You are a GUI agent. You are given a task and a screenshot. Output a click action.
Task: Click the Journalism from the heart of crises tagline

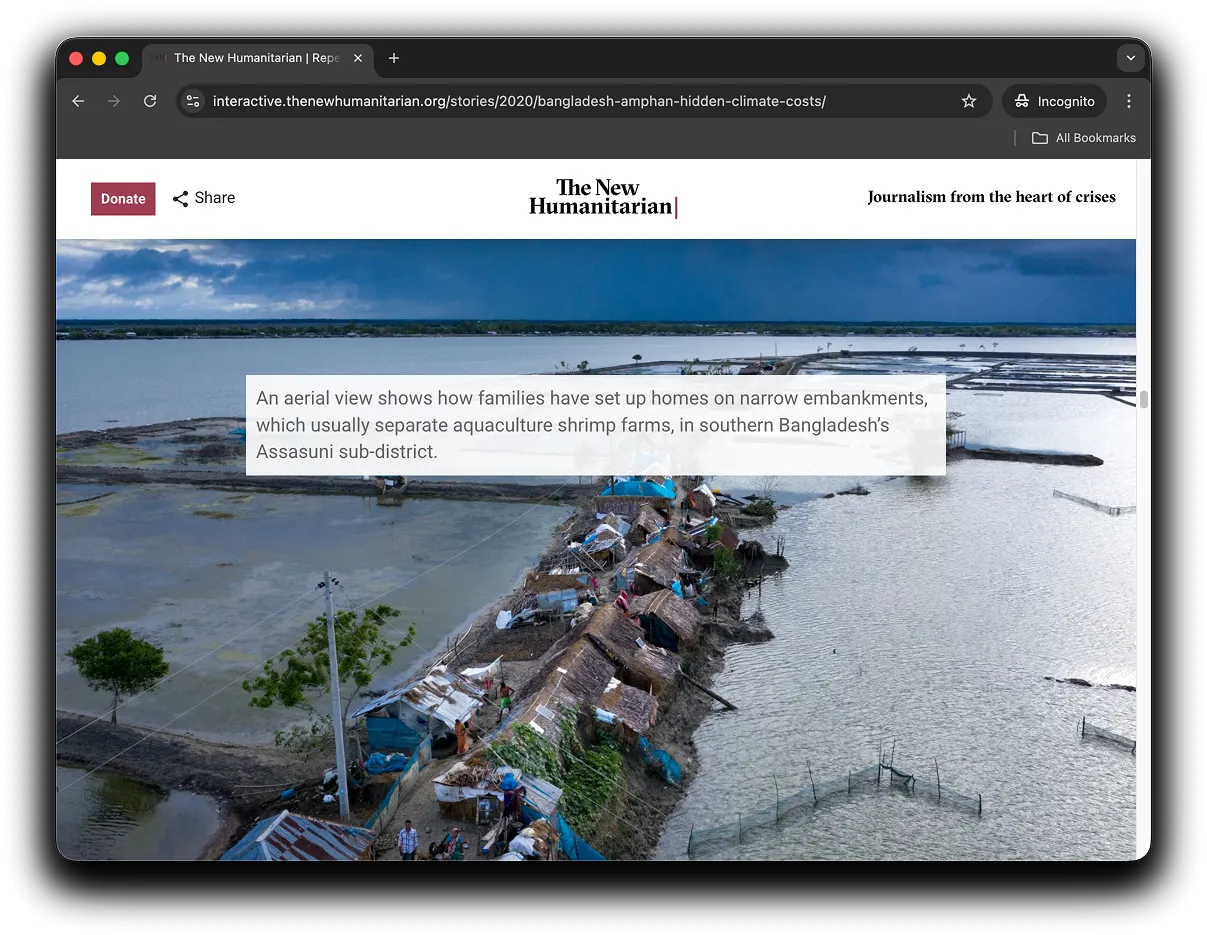point(991,197)
